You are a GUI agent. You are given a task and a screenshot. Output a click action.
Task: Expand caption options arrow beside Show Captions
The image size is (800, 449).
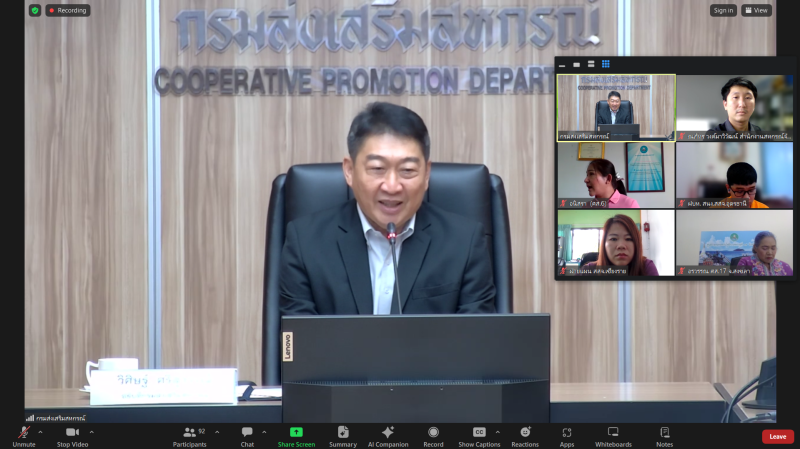tap(497, 432)
